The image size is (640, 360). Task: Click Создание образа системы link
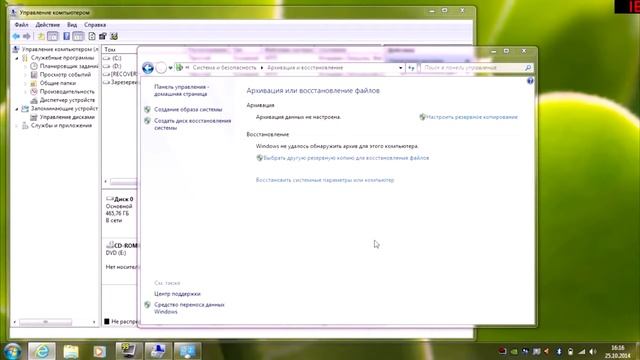(x=188, y=109)
